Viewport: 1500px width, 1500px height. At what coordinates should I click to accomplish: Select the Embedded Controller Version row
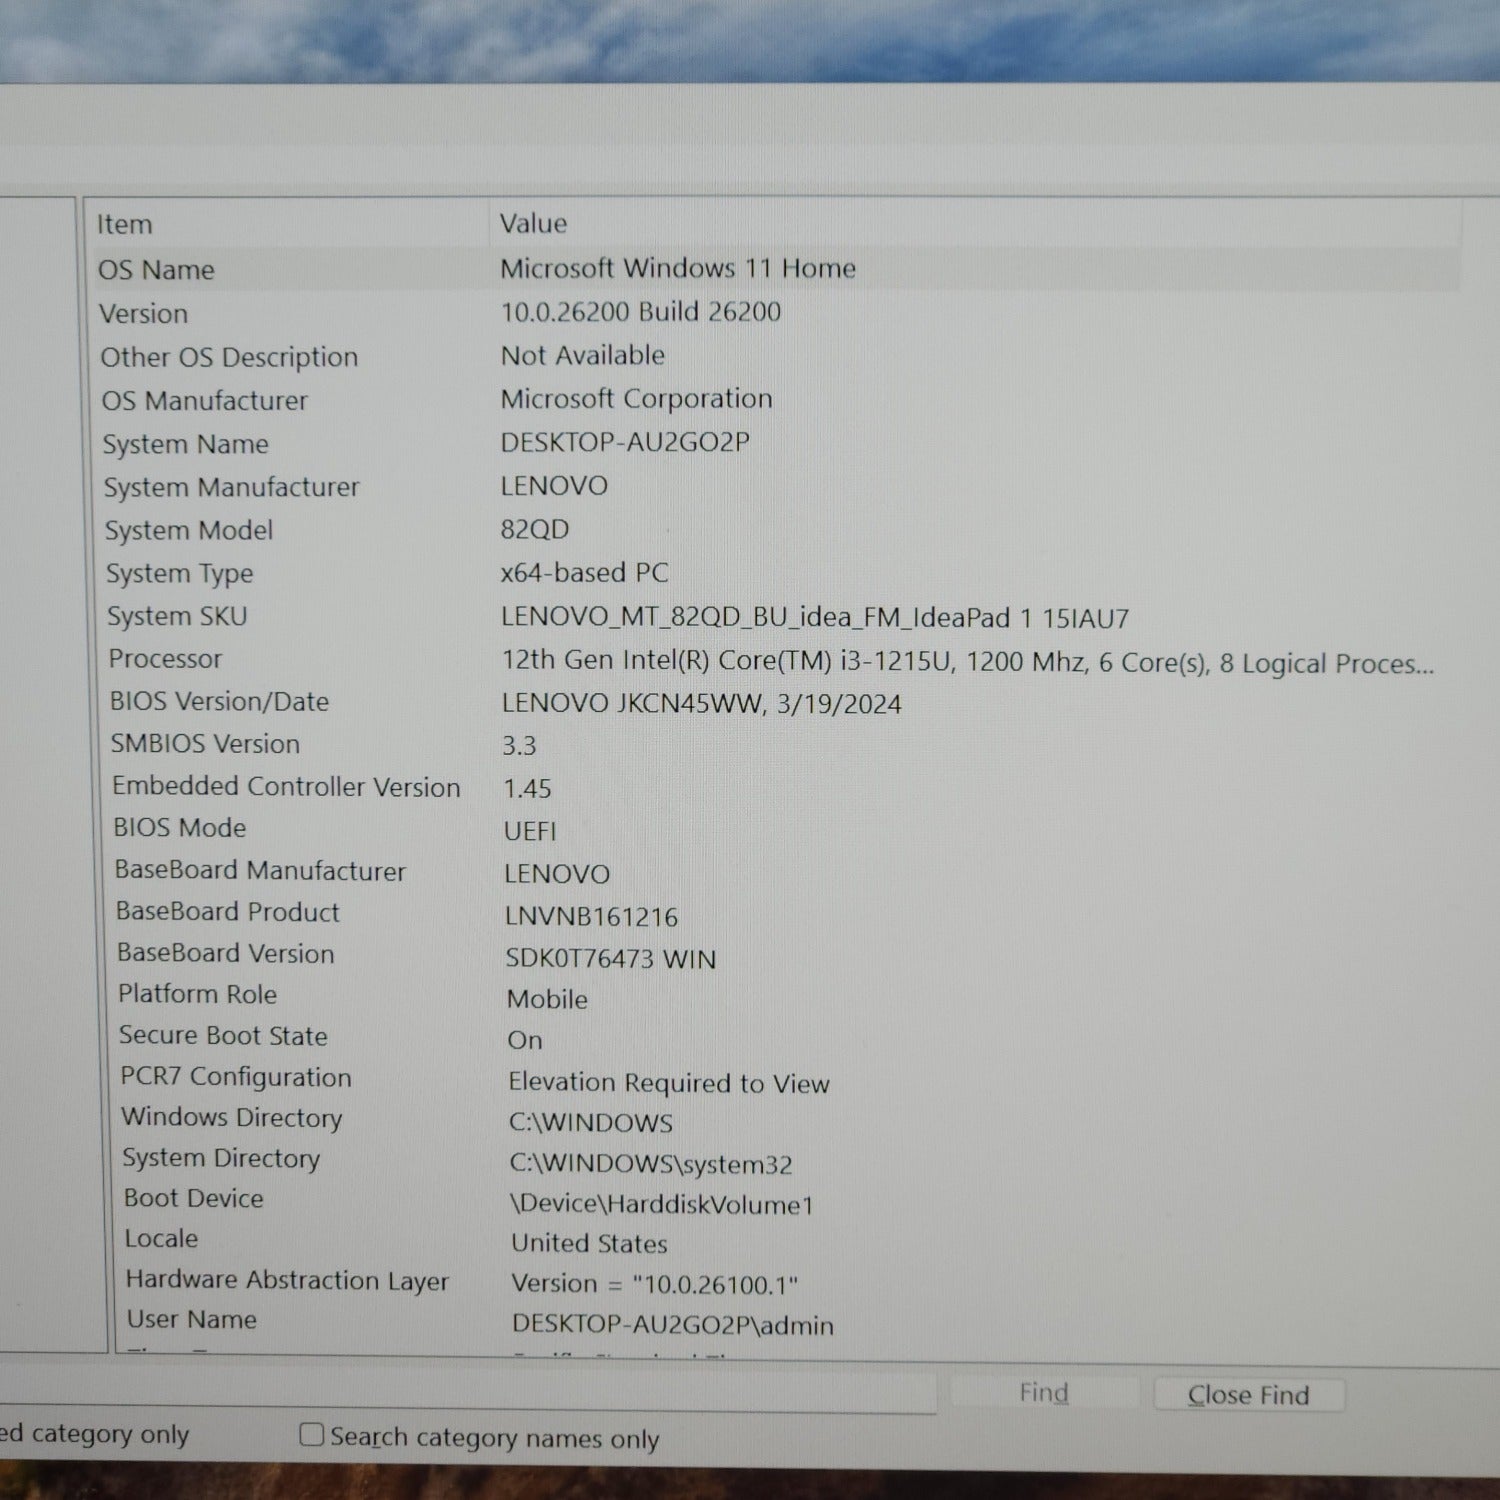tap(286, 787)
